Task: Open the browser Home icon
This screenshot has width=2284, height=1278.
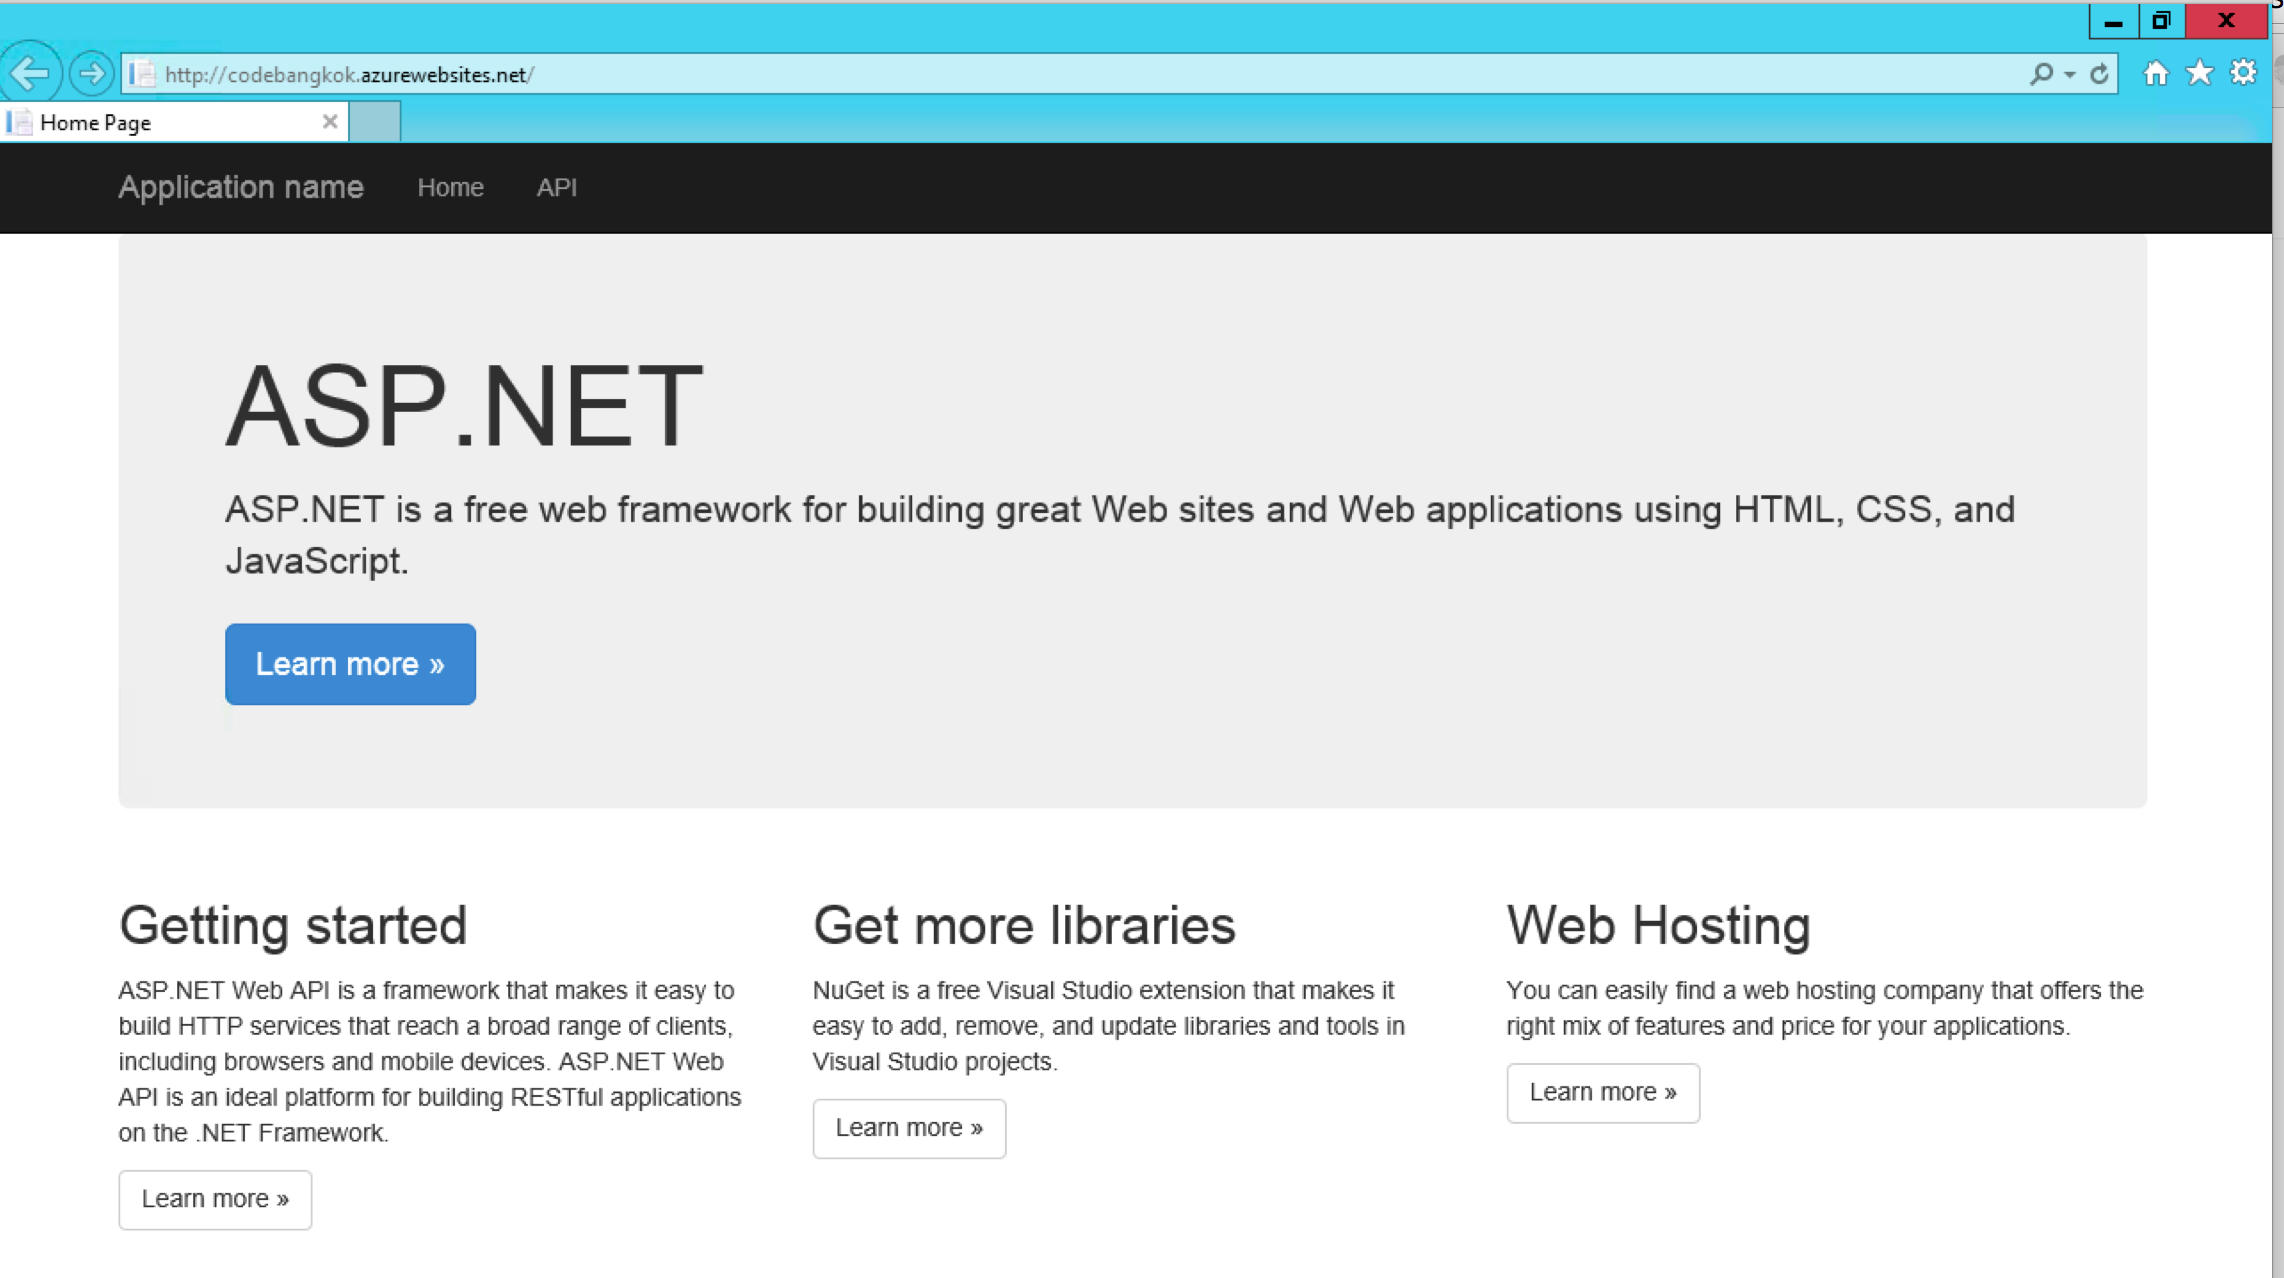Action: (x=2156, y=72)
